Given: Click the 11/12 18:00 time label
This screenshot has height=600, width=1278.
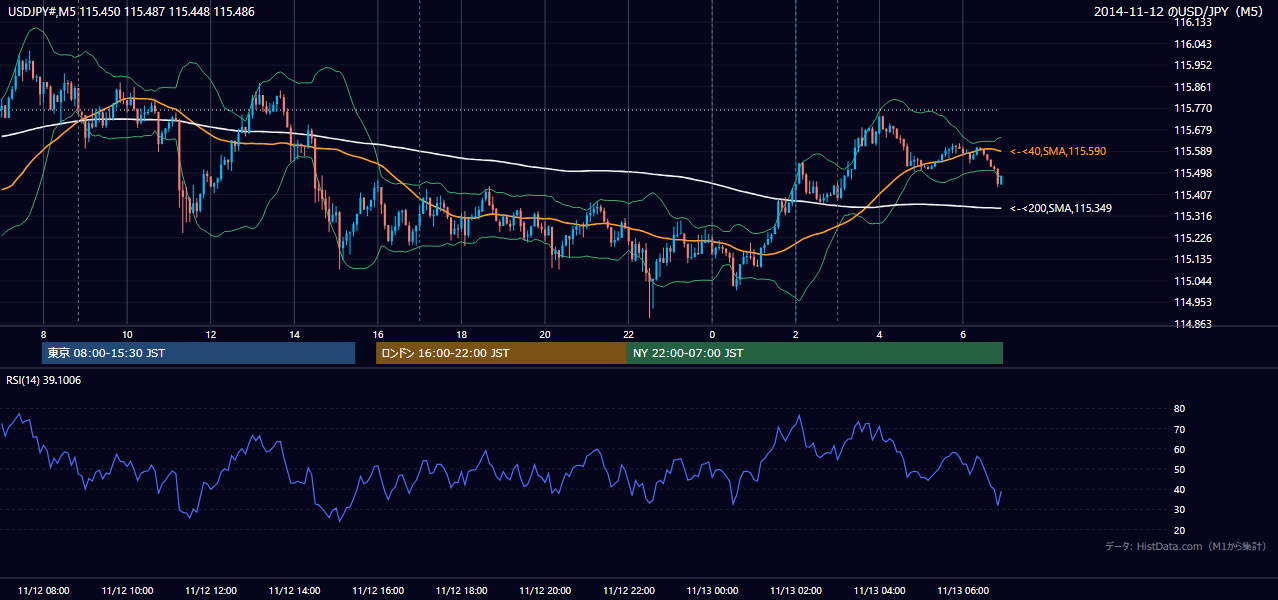Looking at the screenshot, I should (x=461, y=591).
